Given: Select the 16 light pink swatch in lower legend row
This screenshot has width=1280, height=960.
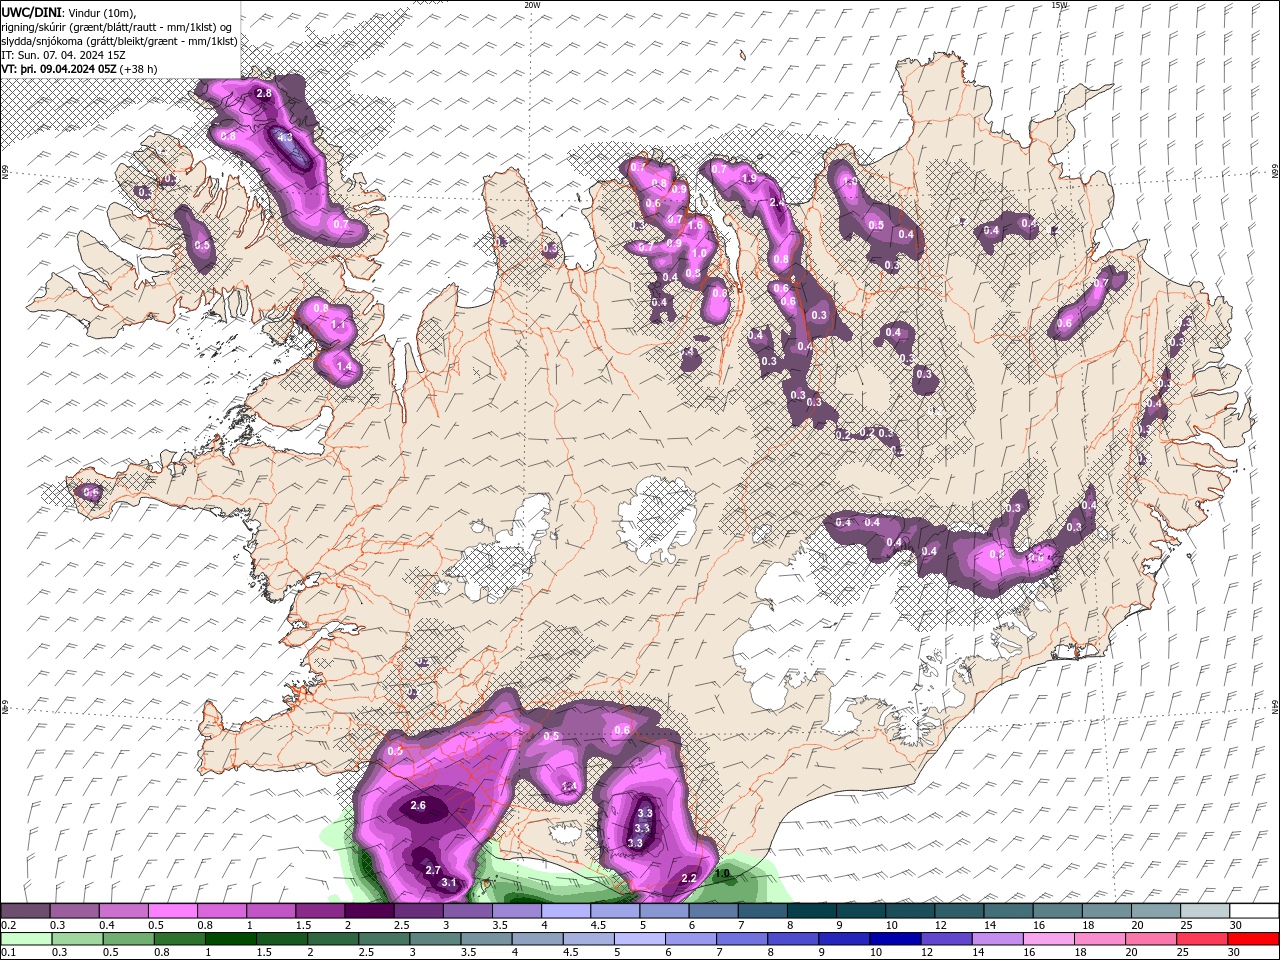Looking at the screenshot, I should tap(1048, 939).
